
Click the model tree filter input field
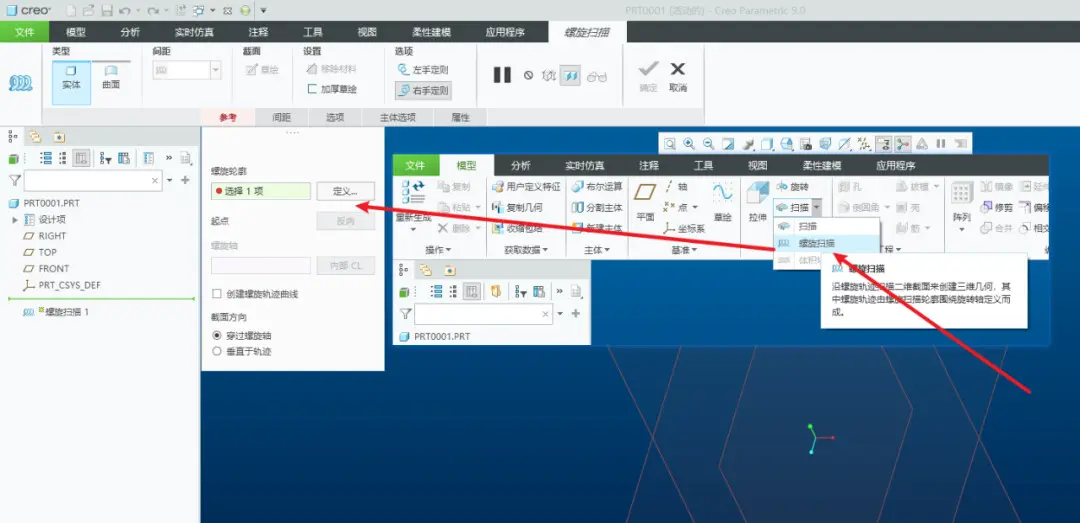[93, 181]
